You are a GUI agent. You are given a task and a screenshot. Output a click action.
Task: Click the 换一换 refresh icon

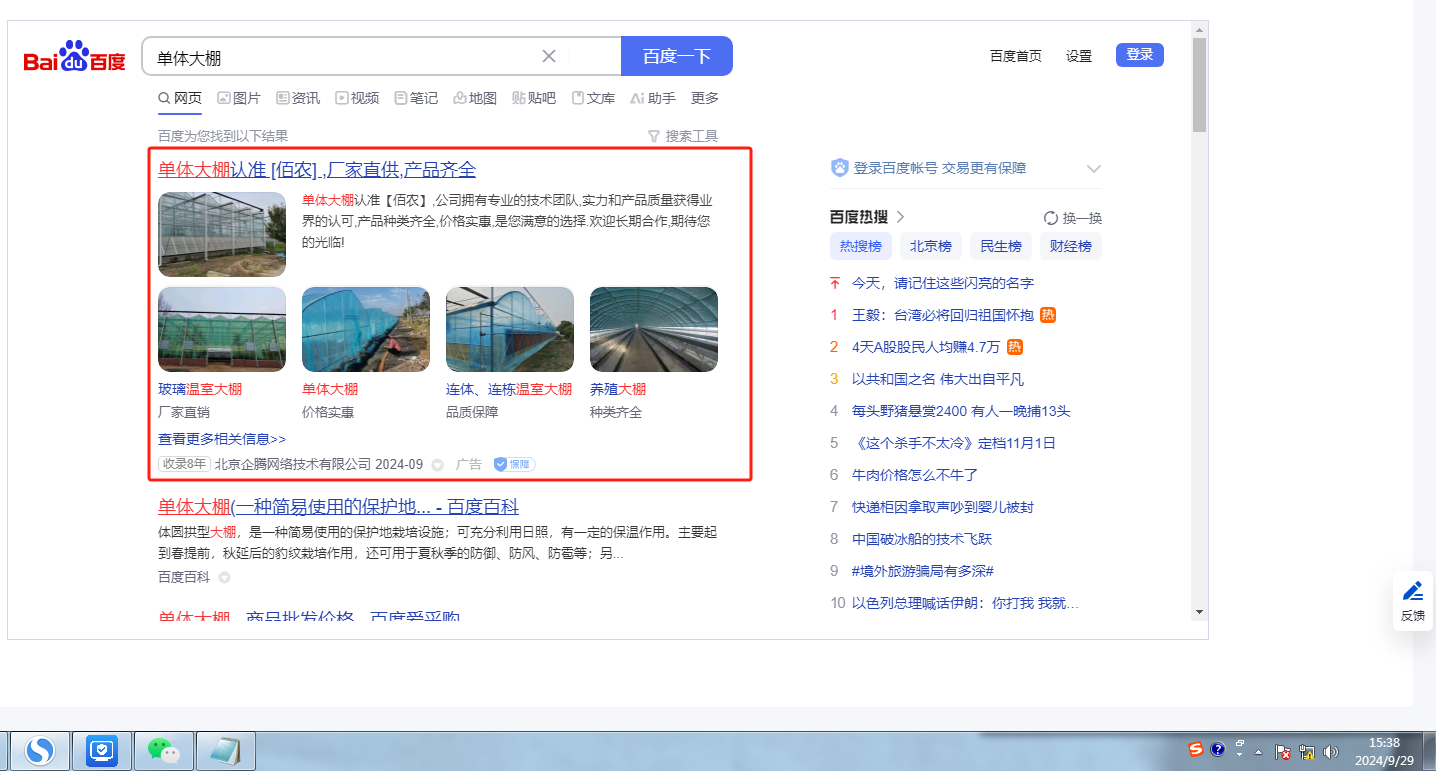tap(1051, 218)
